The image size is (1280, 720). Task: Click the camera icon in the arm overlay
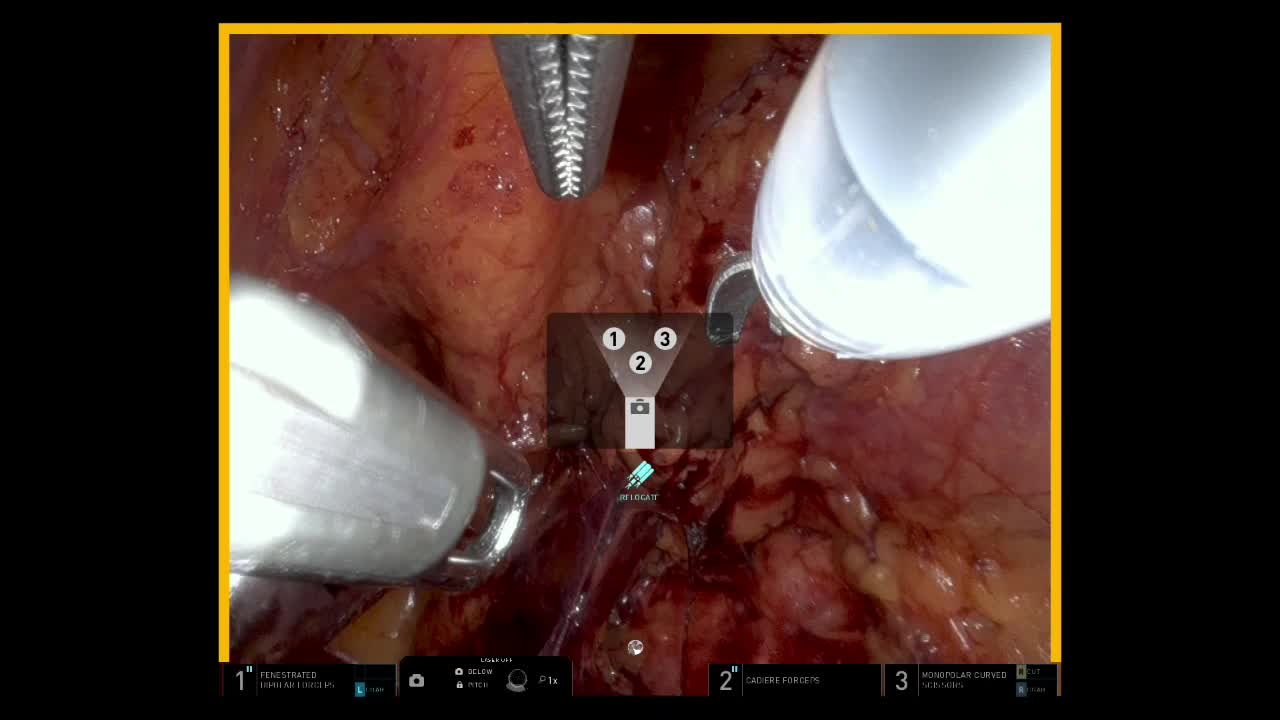tap(640, 408)
